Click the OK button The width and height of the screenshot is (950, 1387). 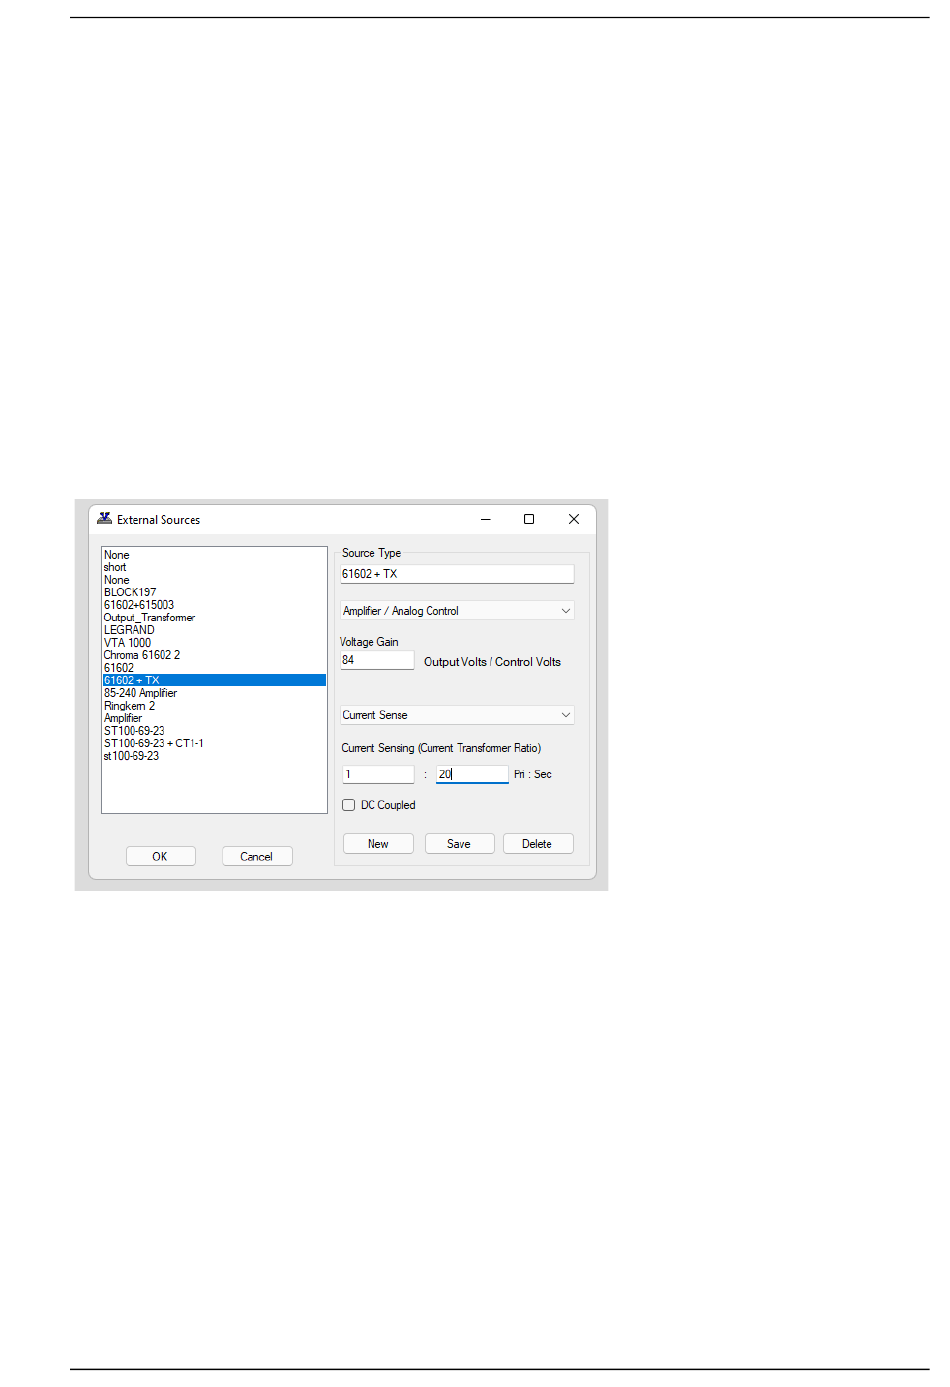click(160, 857)
